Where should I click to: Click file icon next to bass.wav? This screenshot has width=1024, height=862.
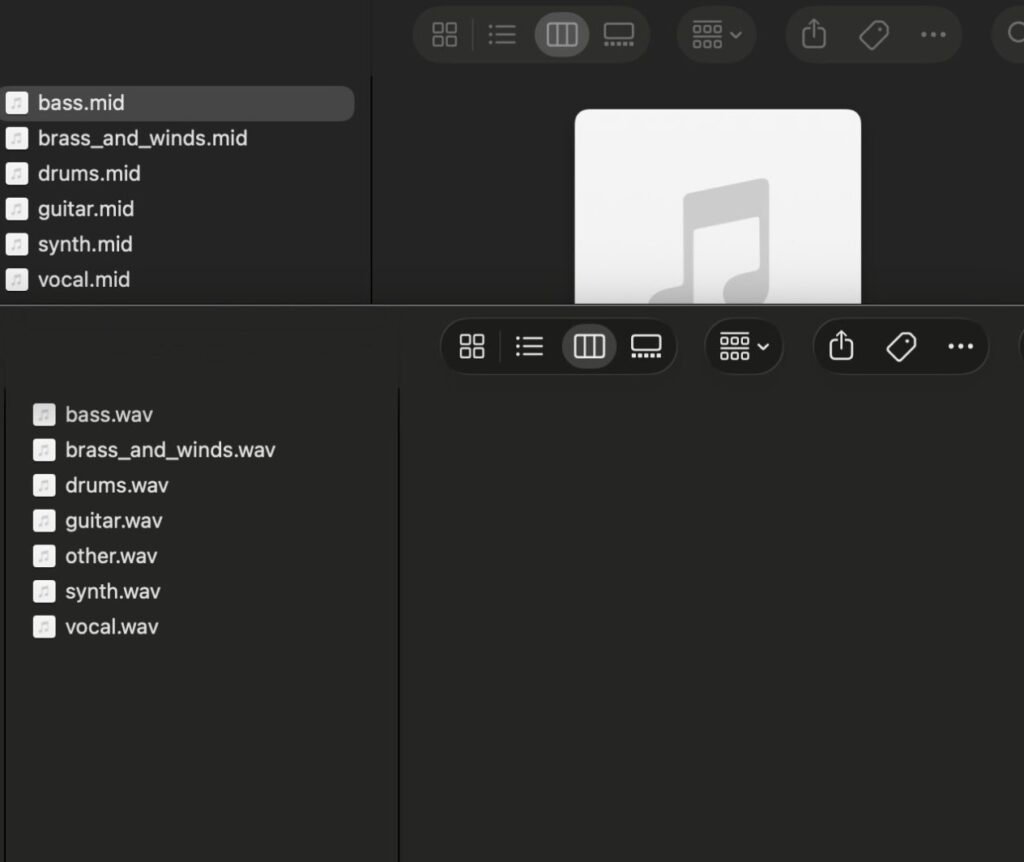pyautogui.click(x=44, y=415)
